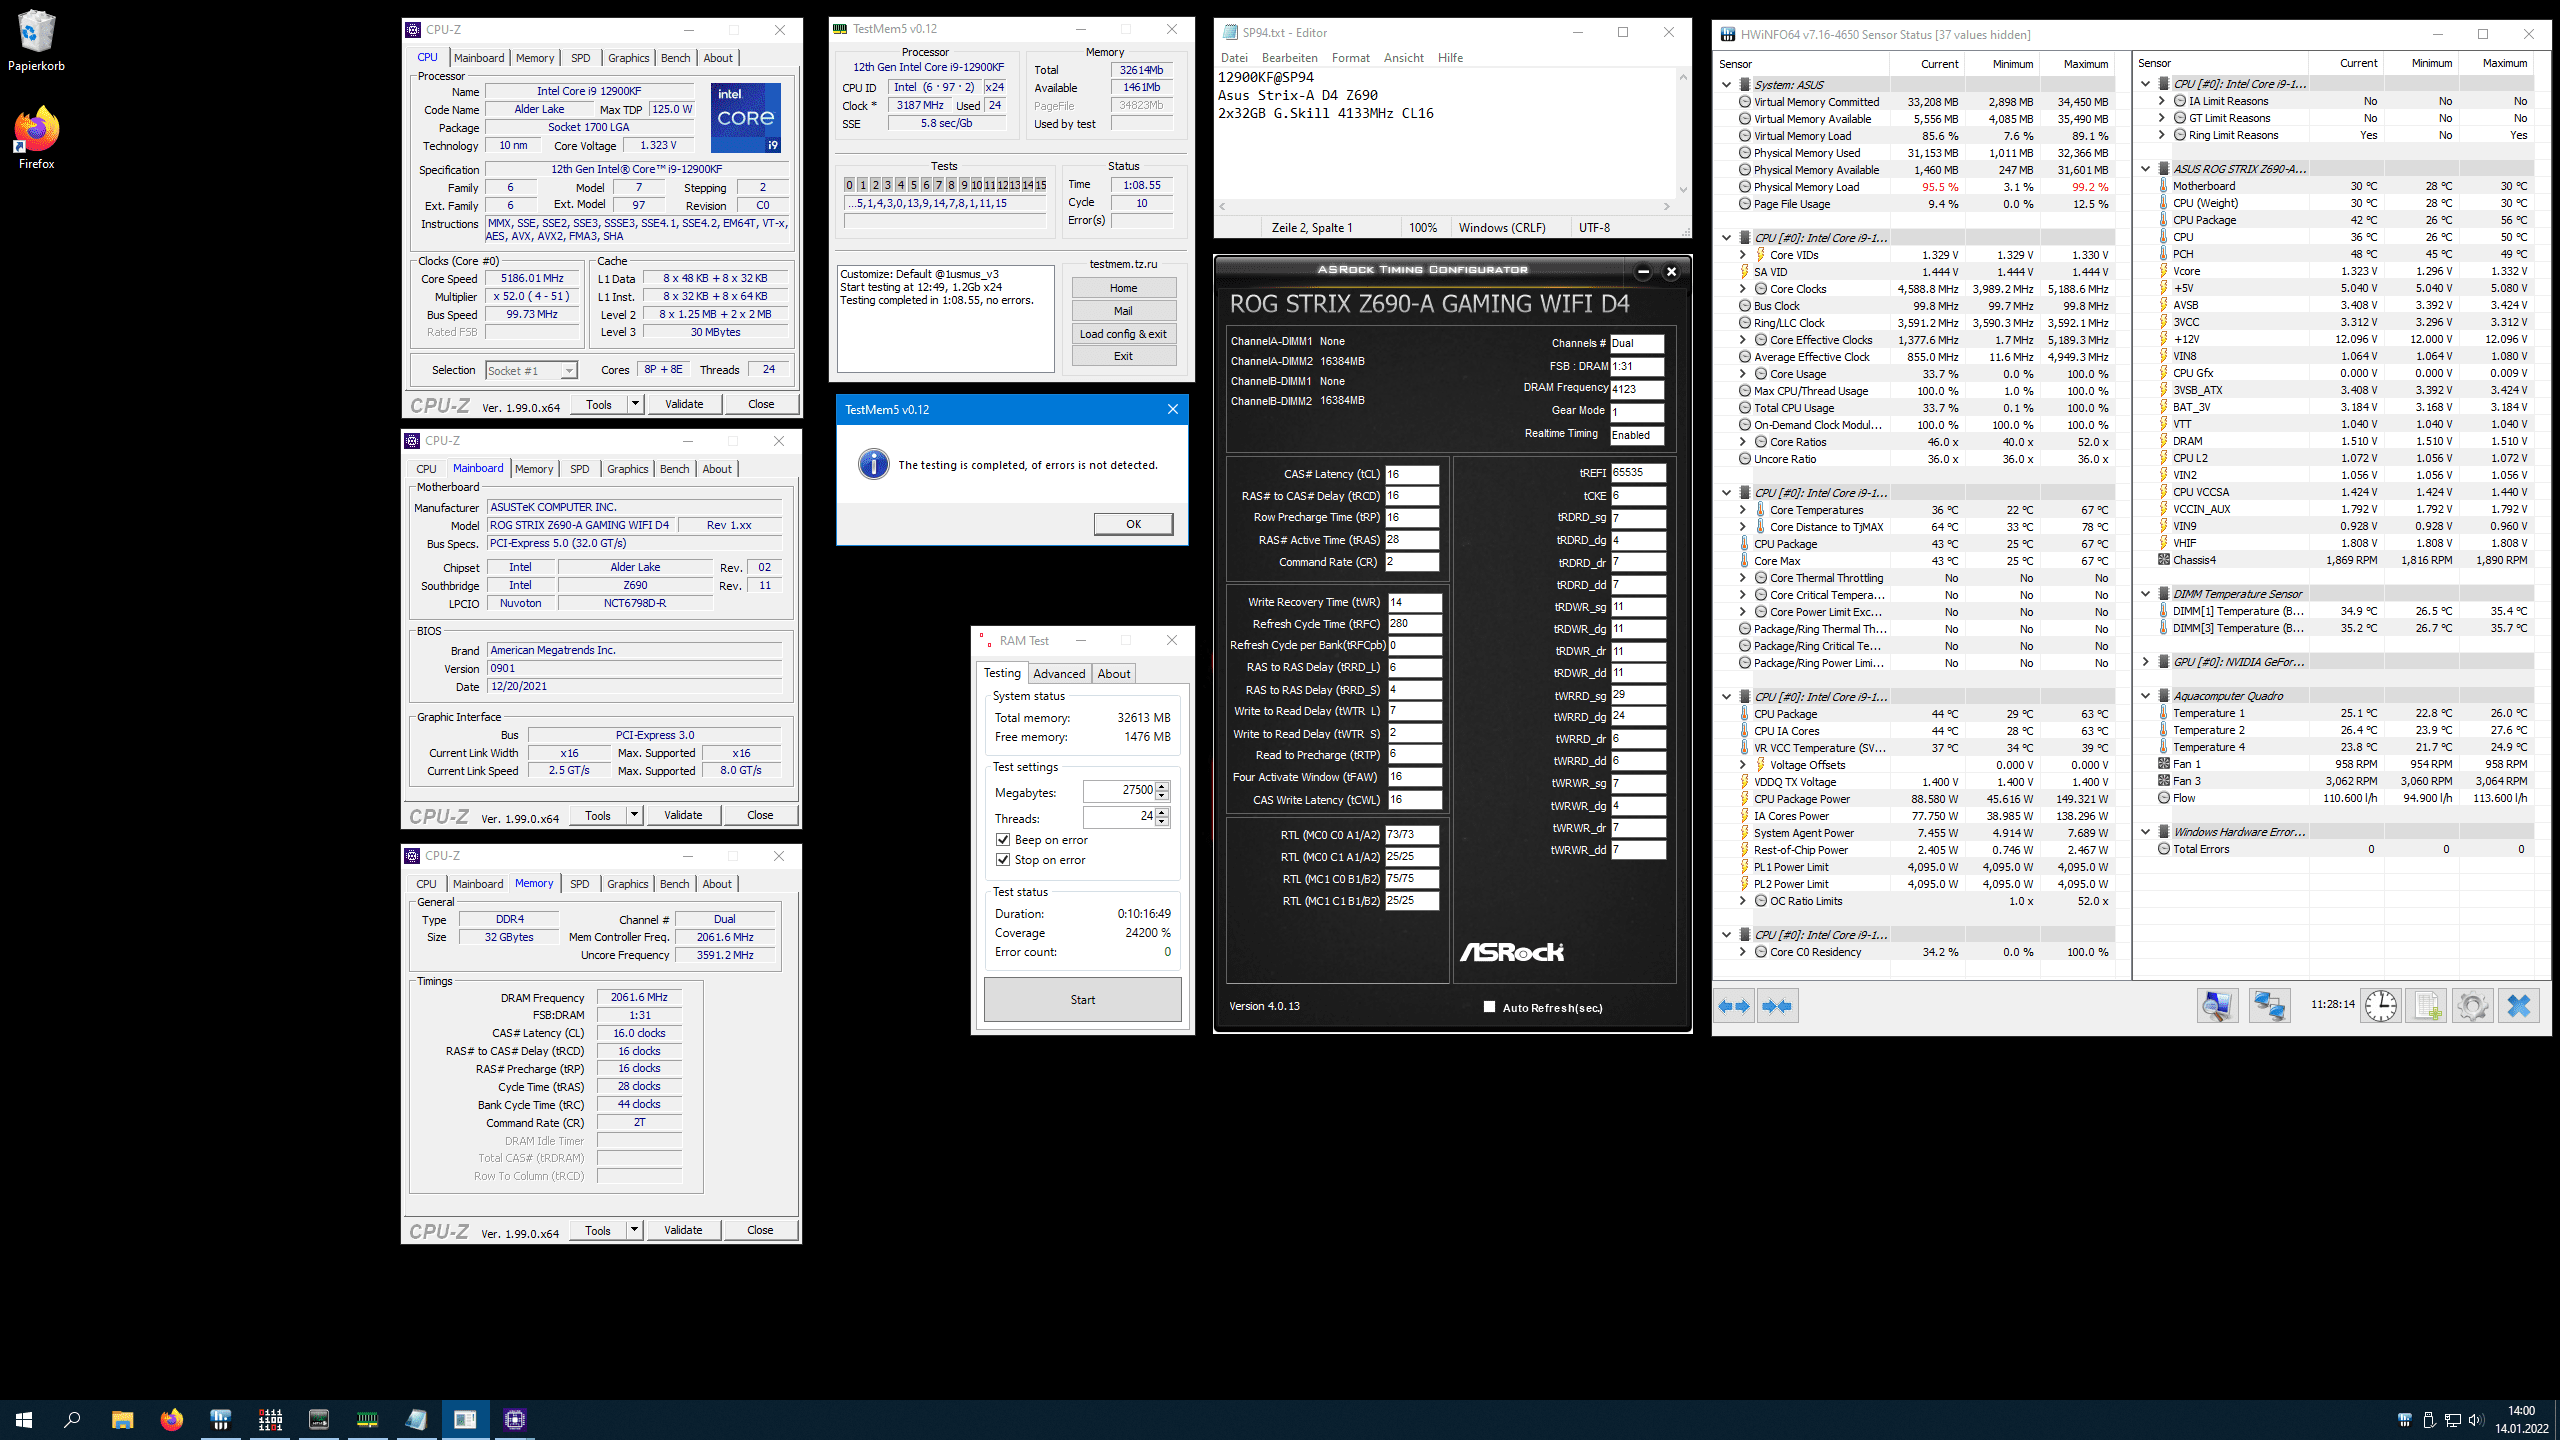2560x1440 pixels.
Task: Expand the GPU NVIDIA GeForce sensor group
Action: coord(2146,662)
